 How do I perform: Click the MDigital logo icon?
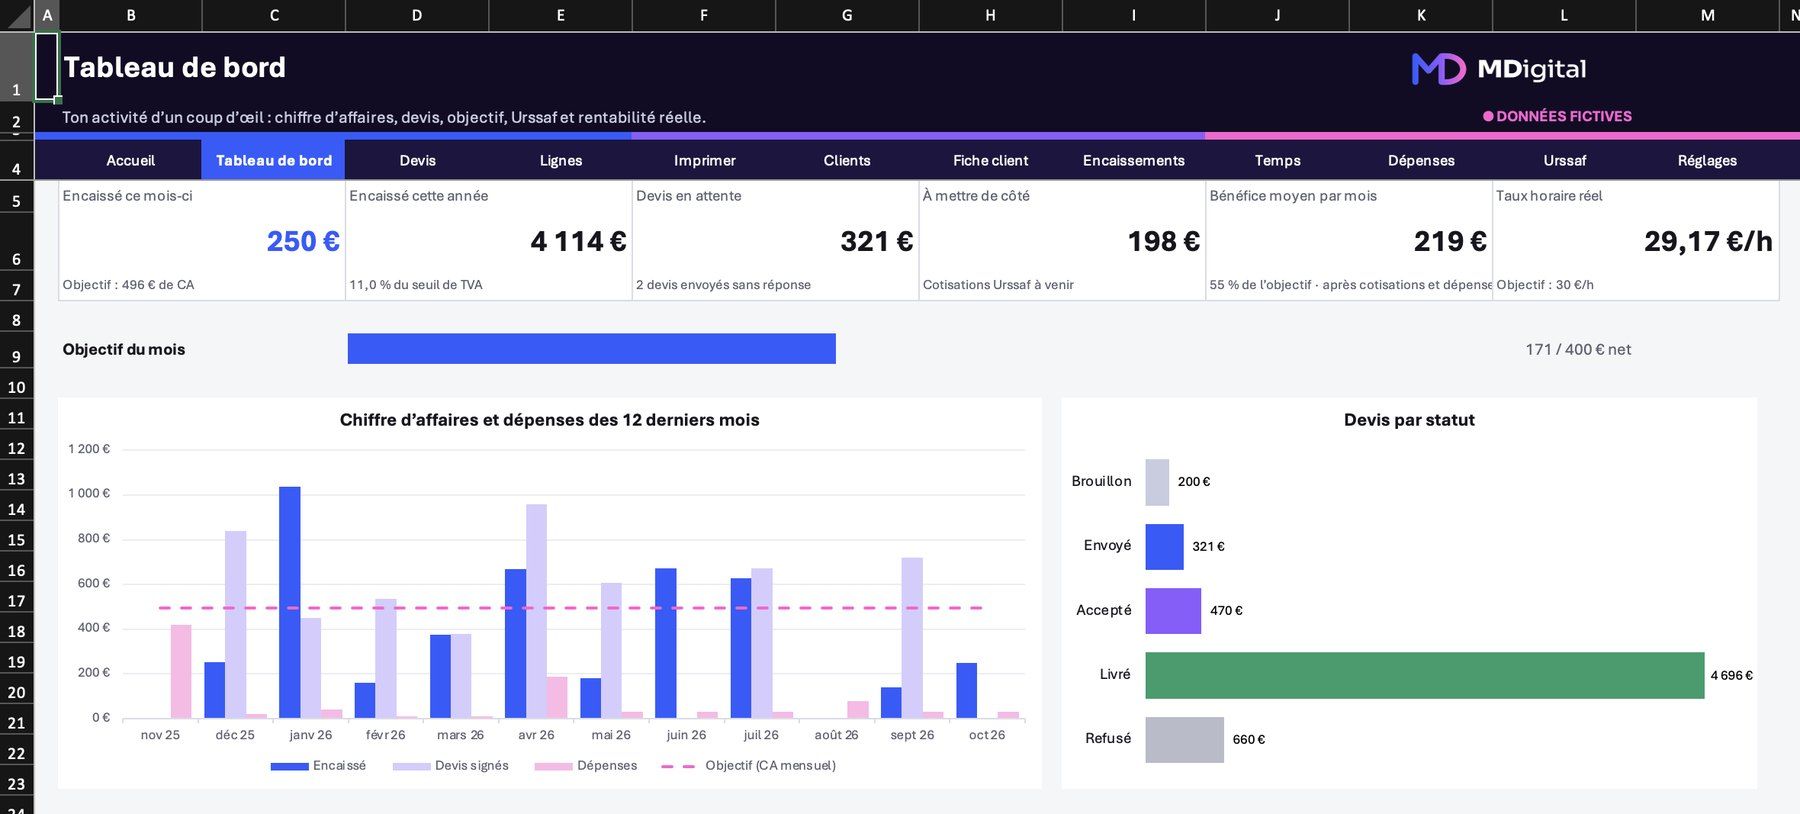[x=1438, y=69]
